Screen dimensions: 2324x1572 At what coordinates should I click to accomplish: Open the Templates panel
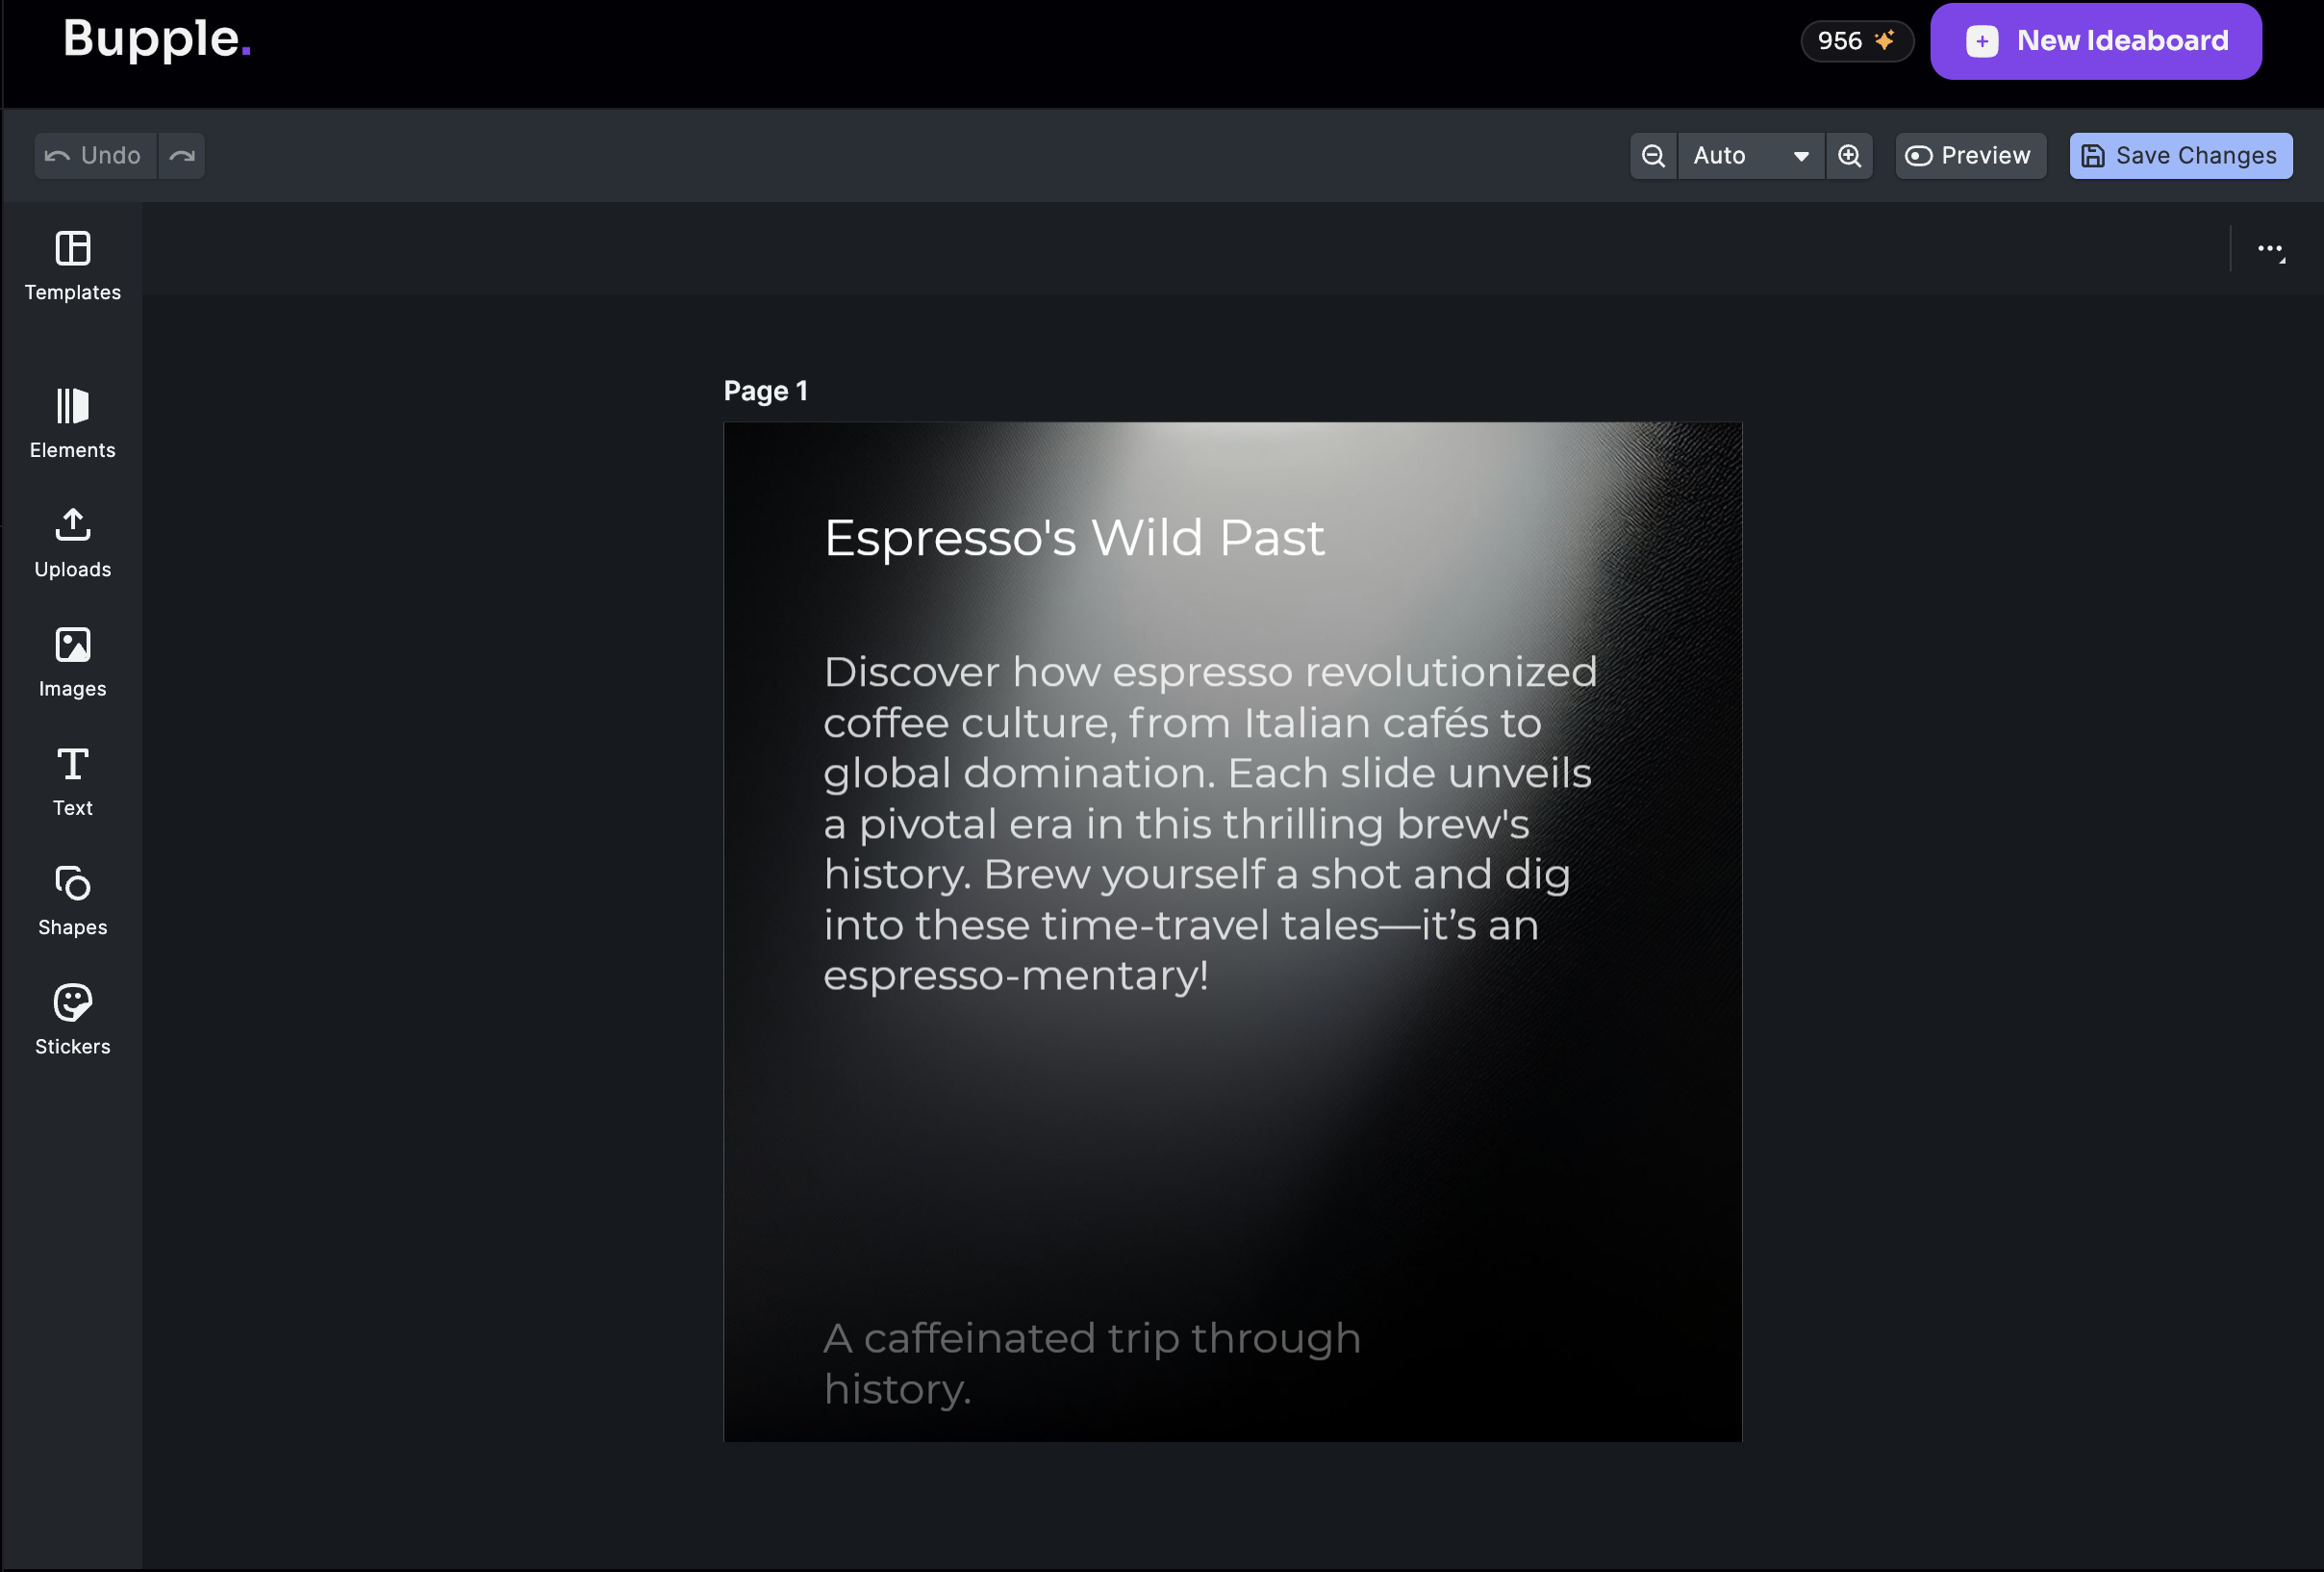[72, 265]
